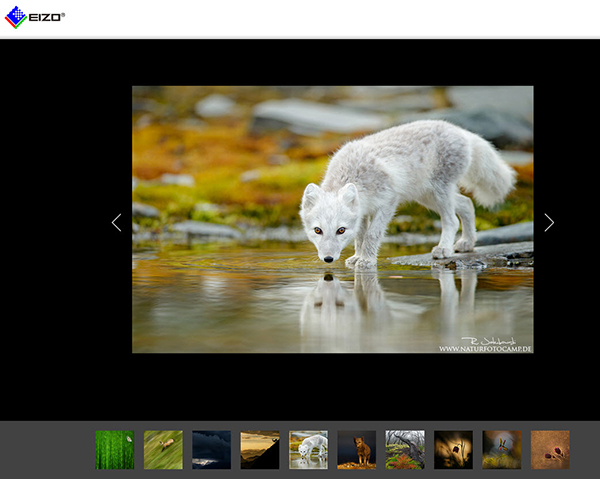
Task: Select the white arctic fox thumbnail
Action: [308, 450]
